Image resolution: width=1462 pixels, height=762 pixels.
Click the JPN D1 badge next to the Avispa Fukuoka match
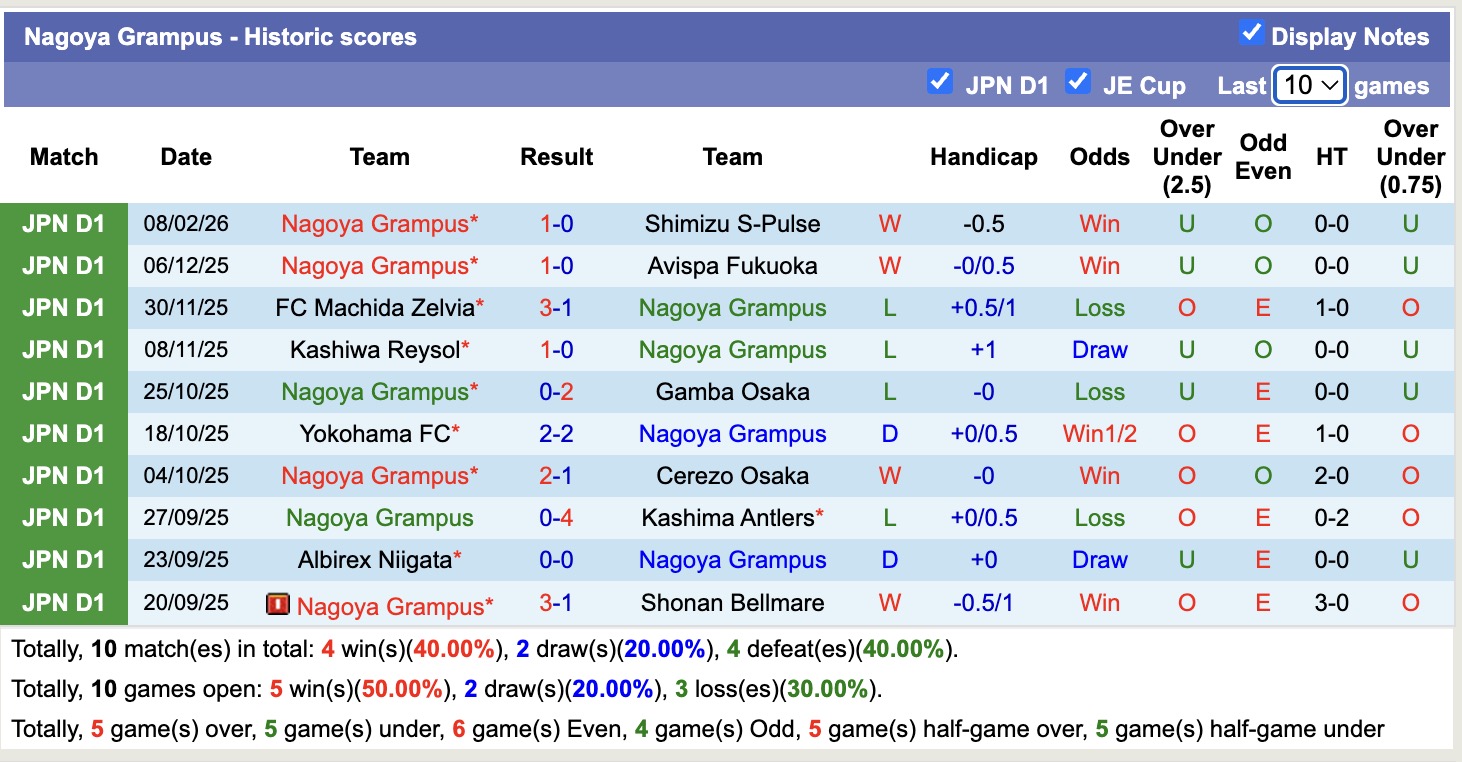point(63,266)
